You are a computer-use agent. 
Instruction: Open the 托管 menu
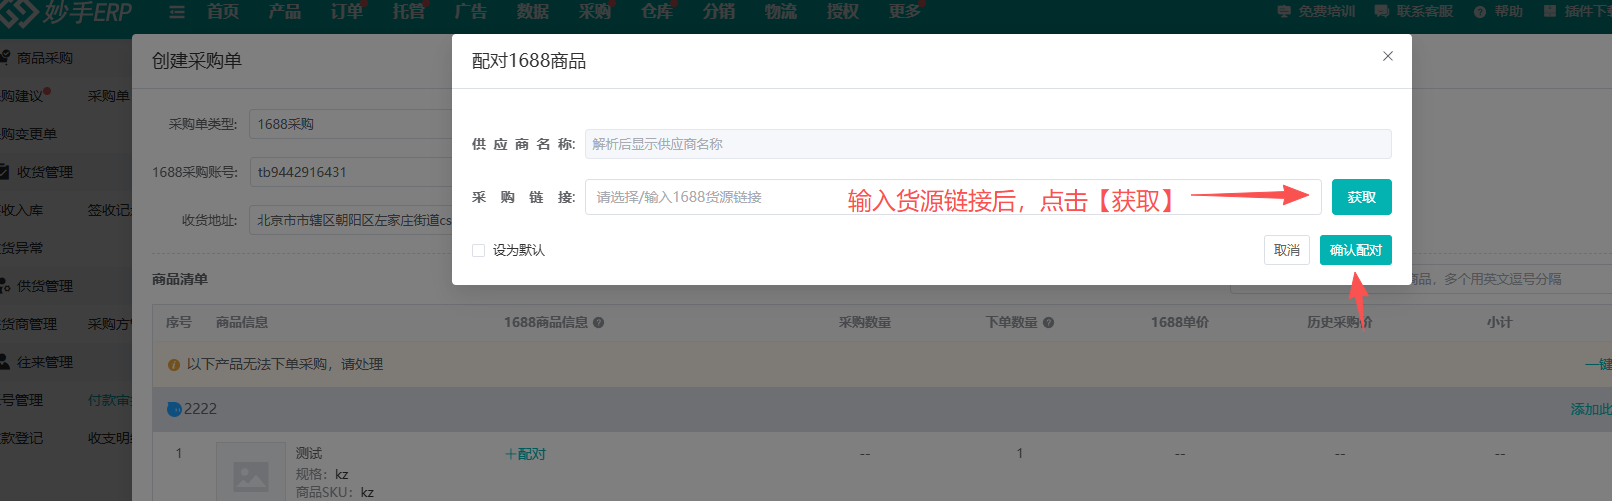tap(408, 12)
